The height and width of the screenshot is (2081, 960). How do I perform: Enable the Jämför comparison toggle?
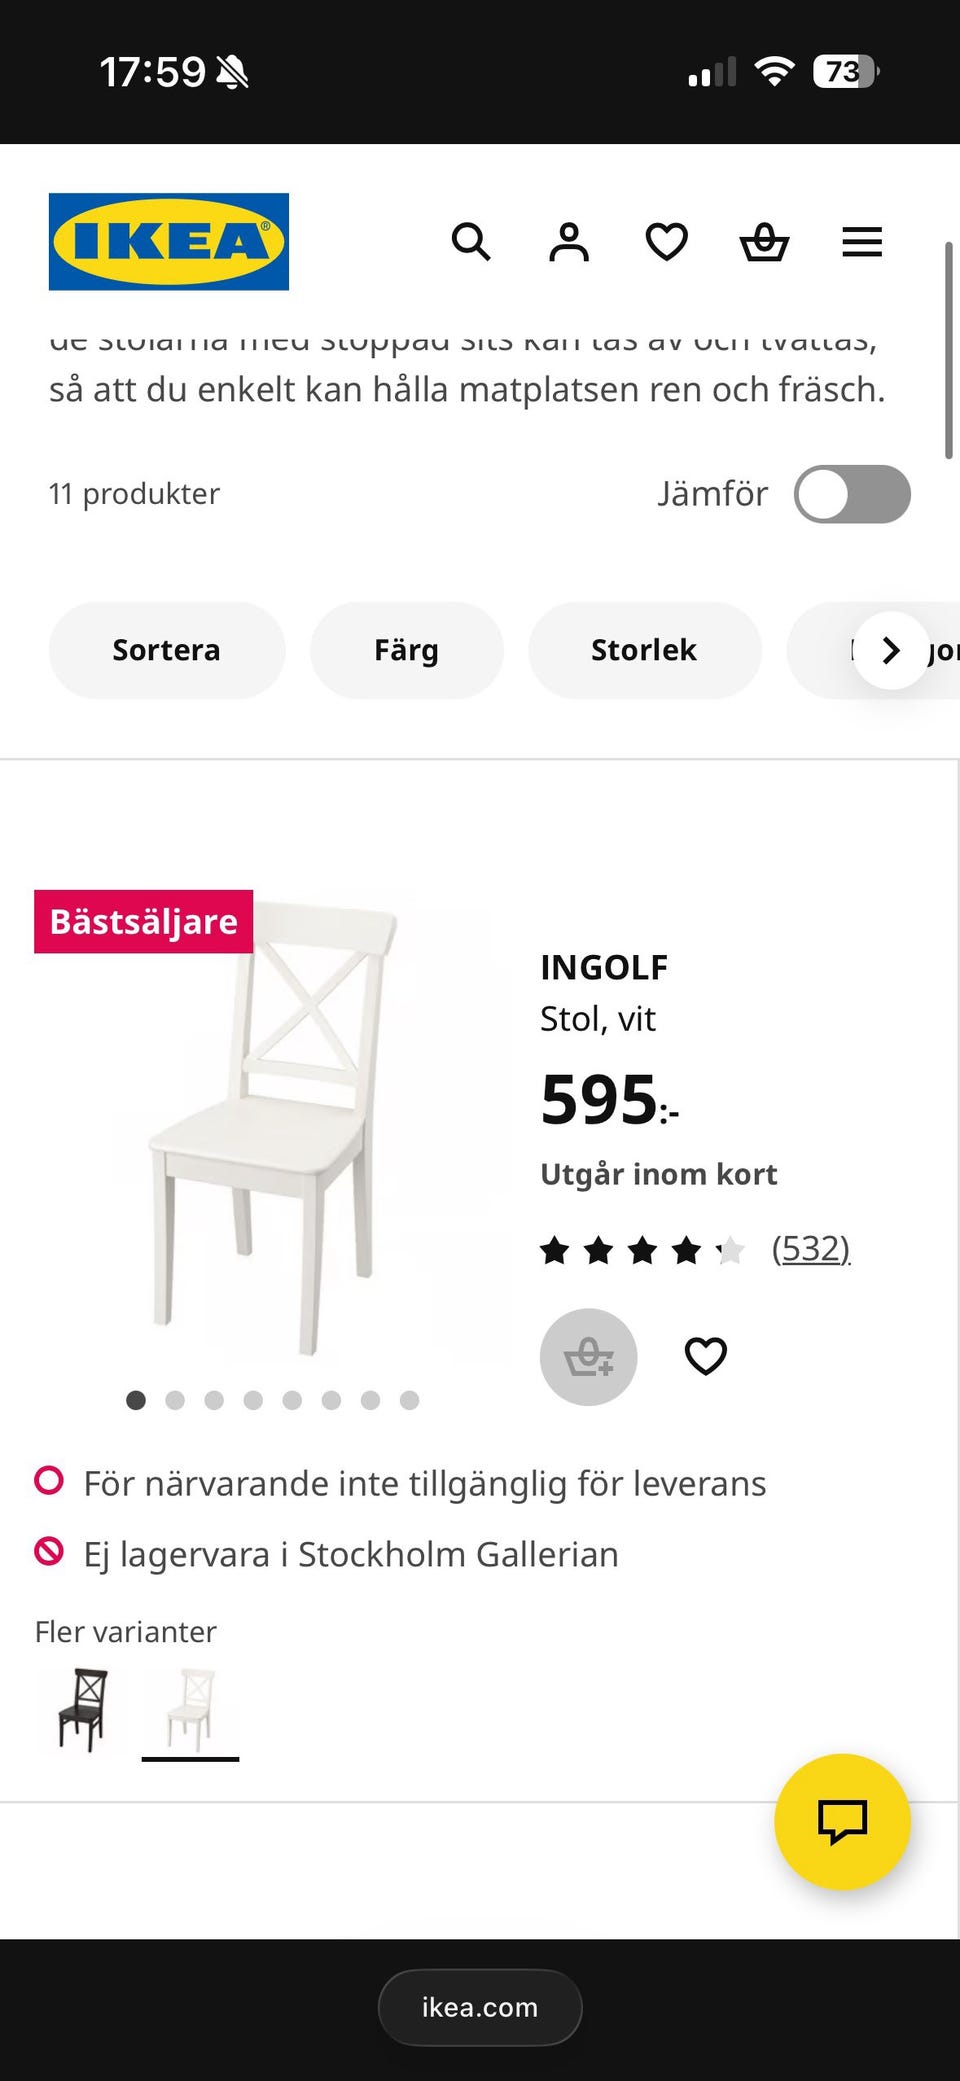852,493
